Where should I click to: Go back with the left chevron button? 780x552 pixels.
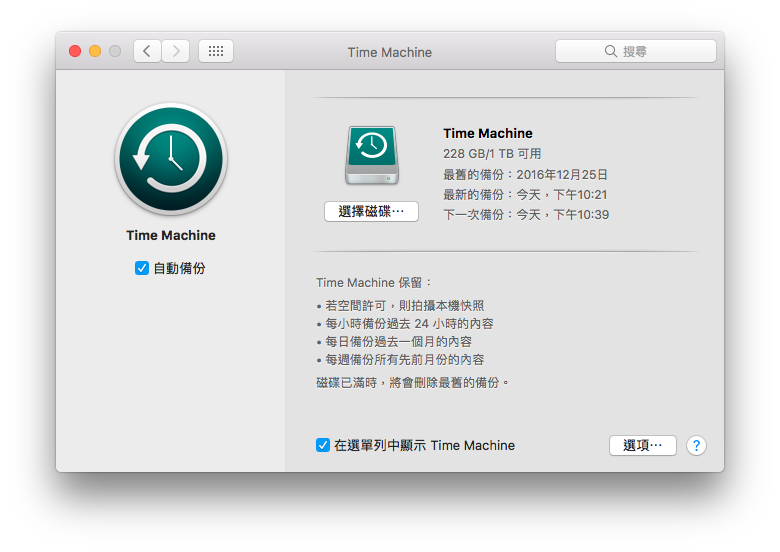(x=147, y=51)
